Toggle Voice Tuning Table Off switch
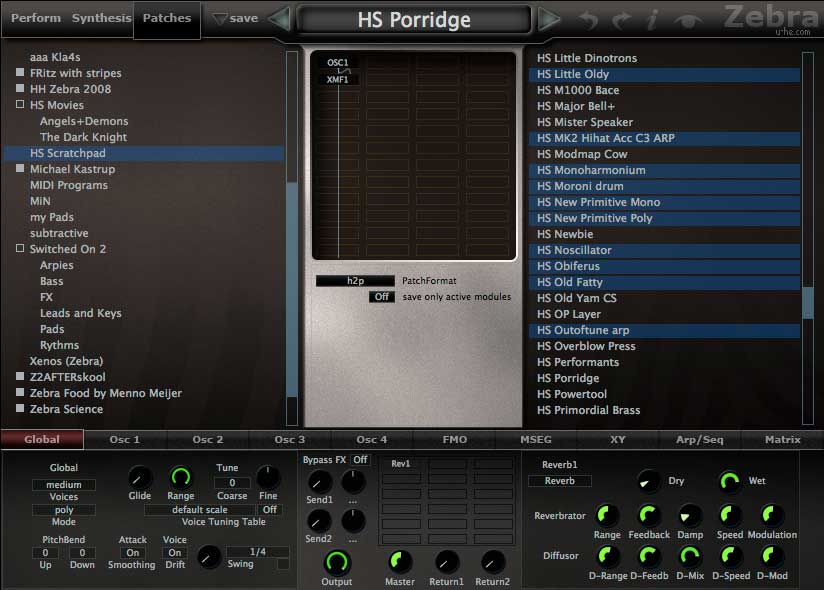Viewport: 824px width, 590px height. [270, 510]
